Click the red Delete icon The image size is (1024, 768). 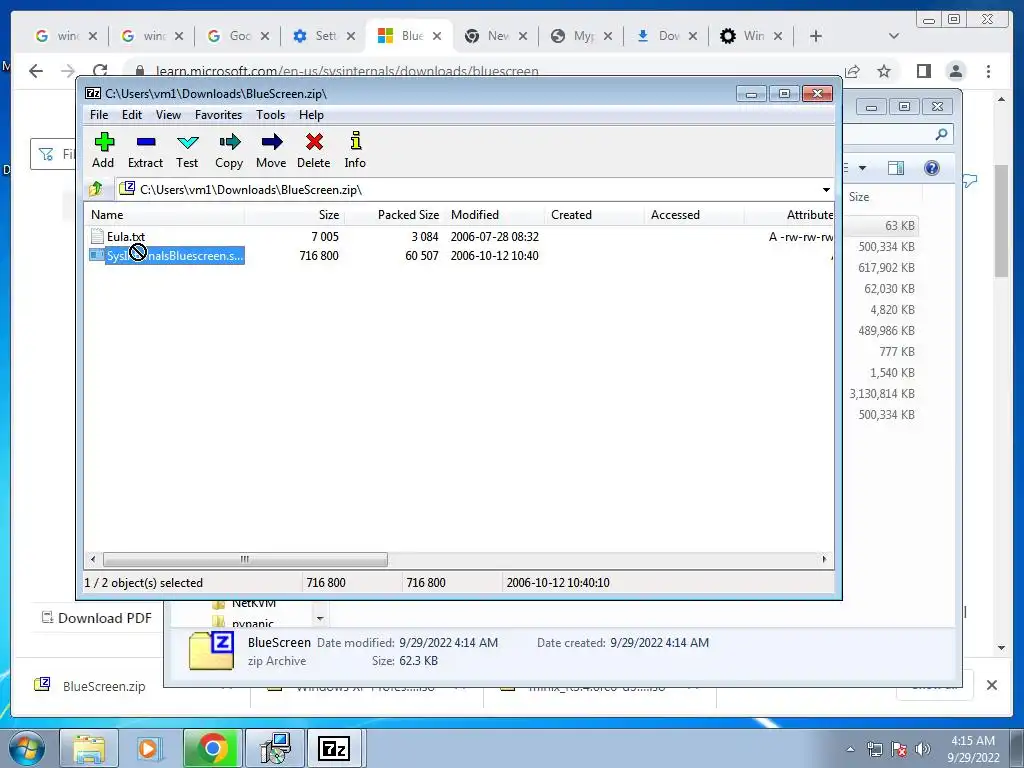(313, 150)
